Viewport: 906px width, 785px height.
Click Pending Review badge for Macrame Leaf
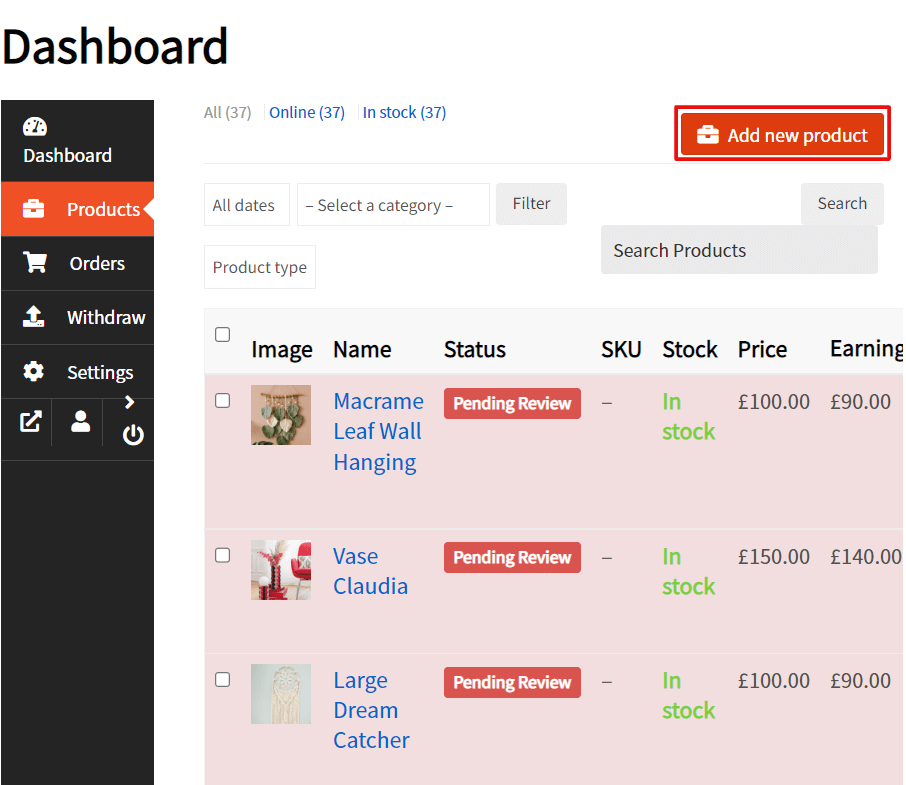[512, 403]
